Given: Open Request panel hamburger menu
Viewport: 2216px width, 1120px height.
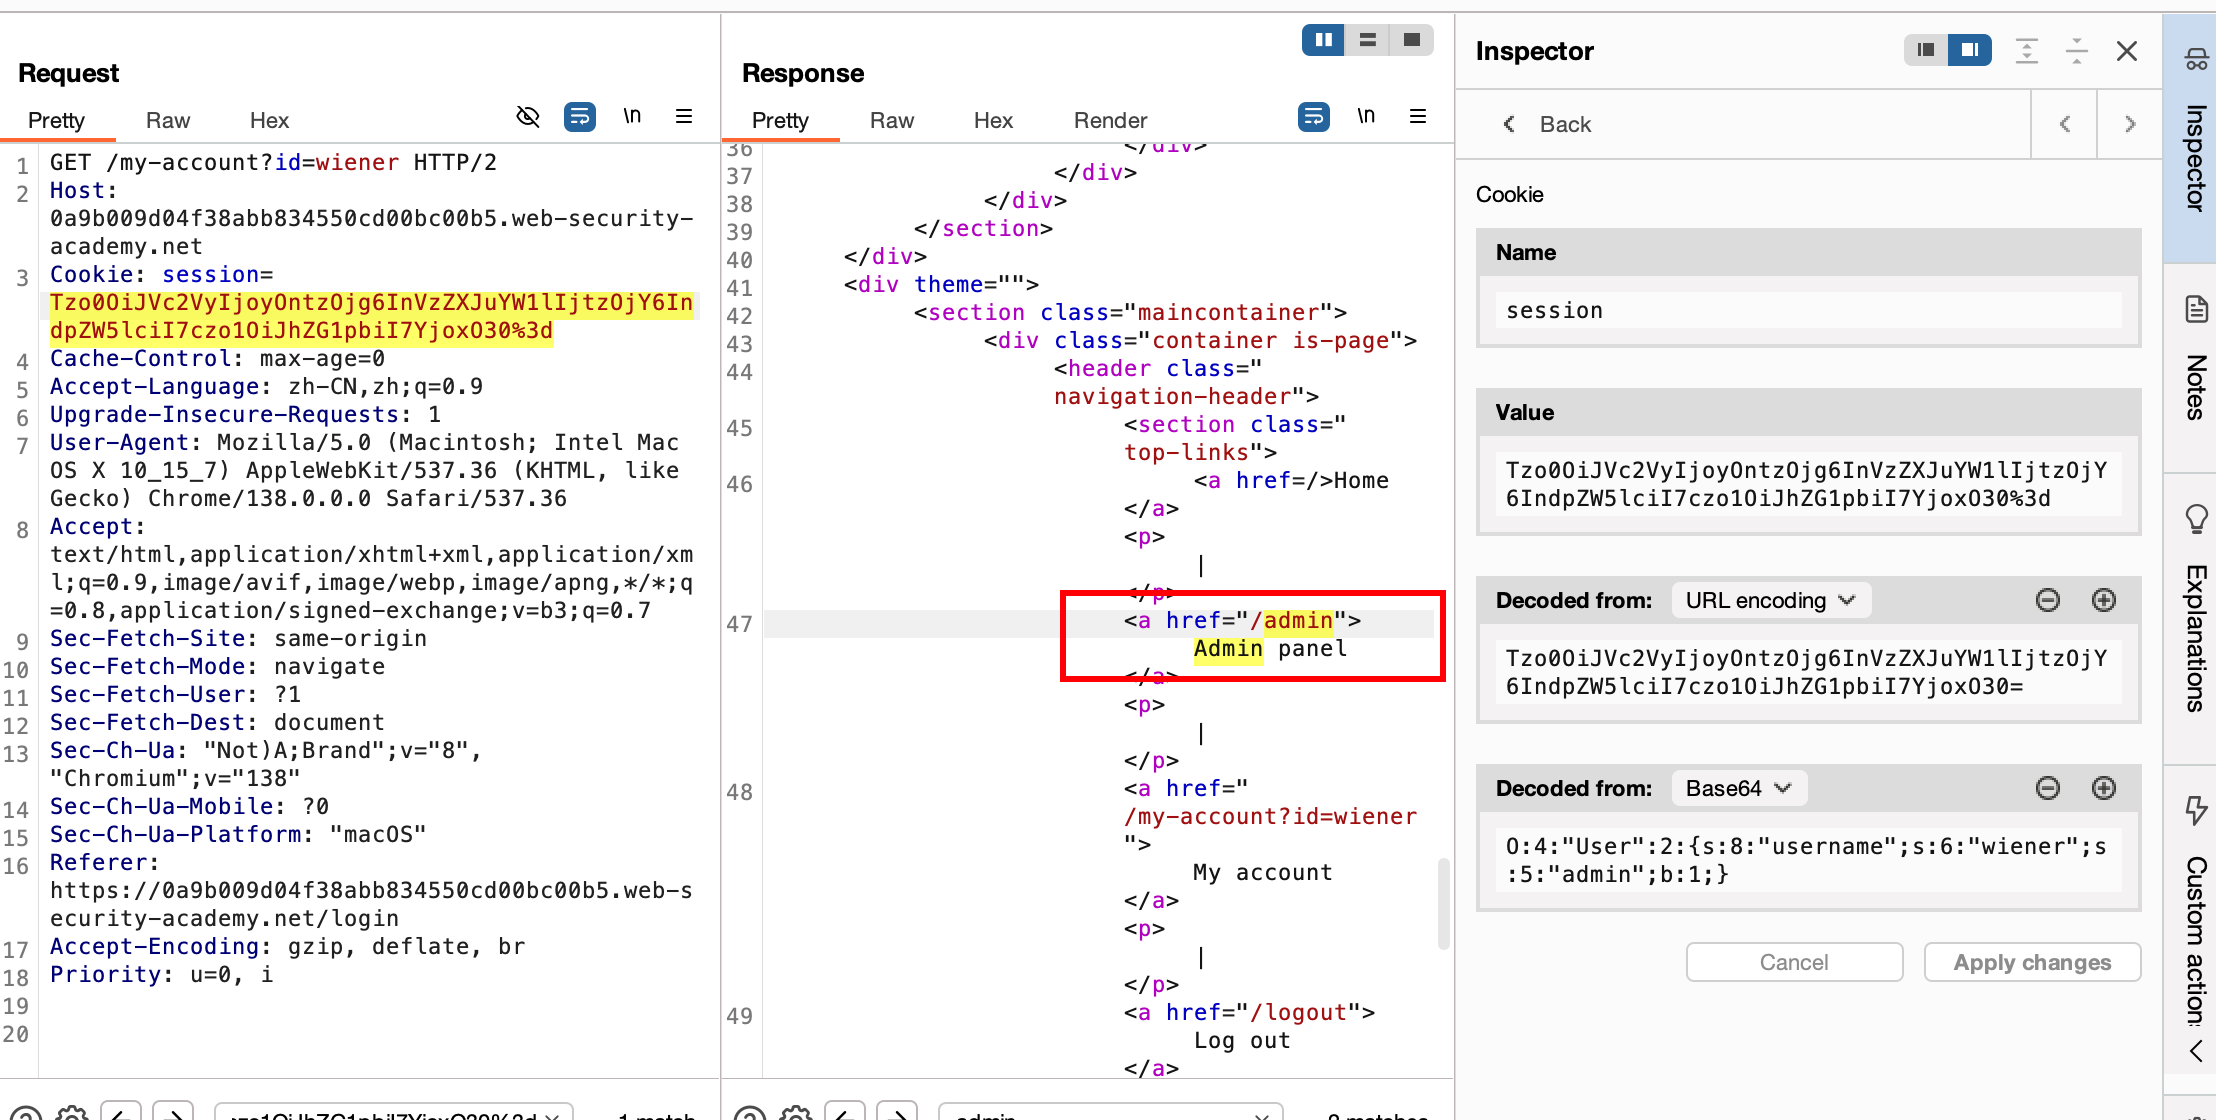Looking at the screenshot, I should click(x=684, y=117).
